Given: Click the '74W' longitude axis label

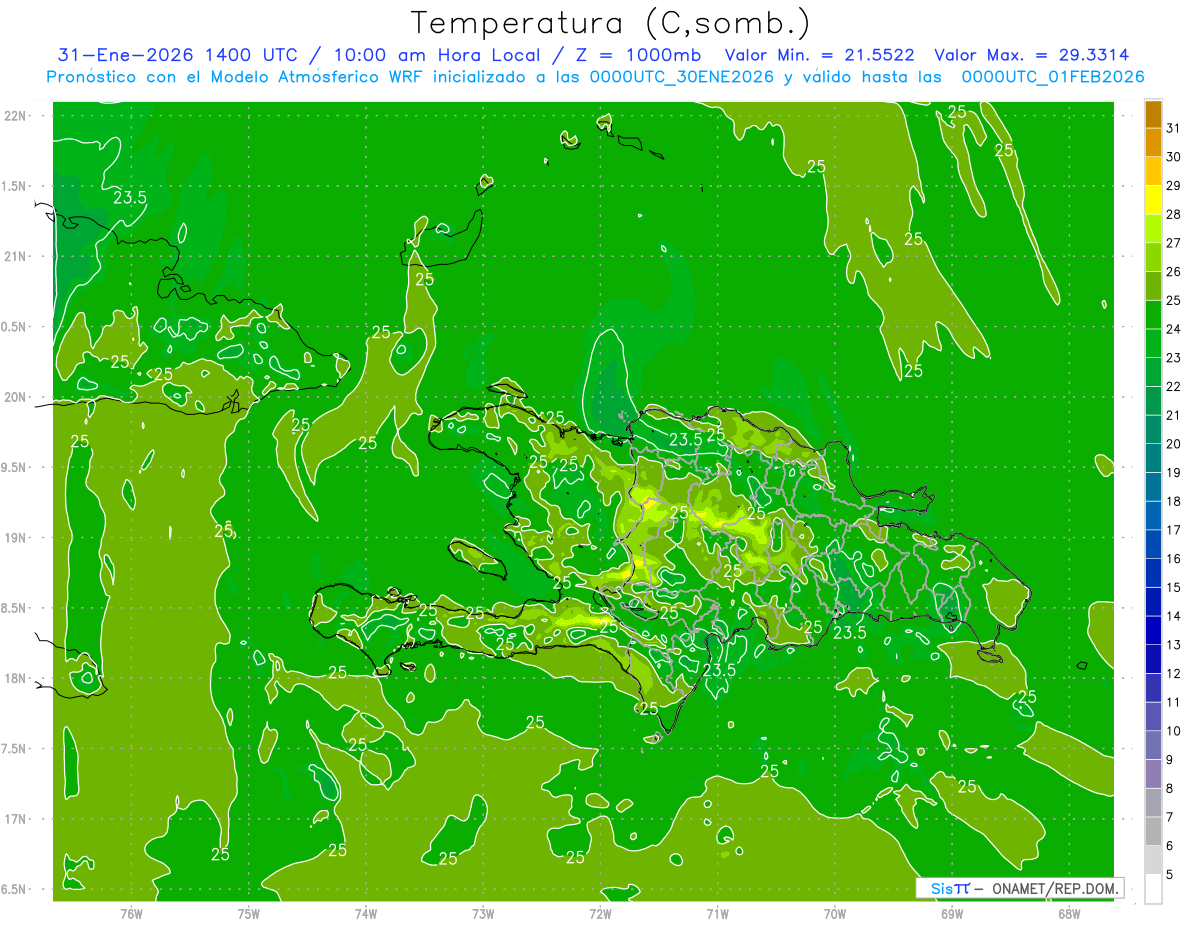Looking at the screenshot, I should 365,913.
